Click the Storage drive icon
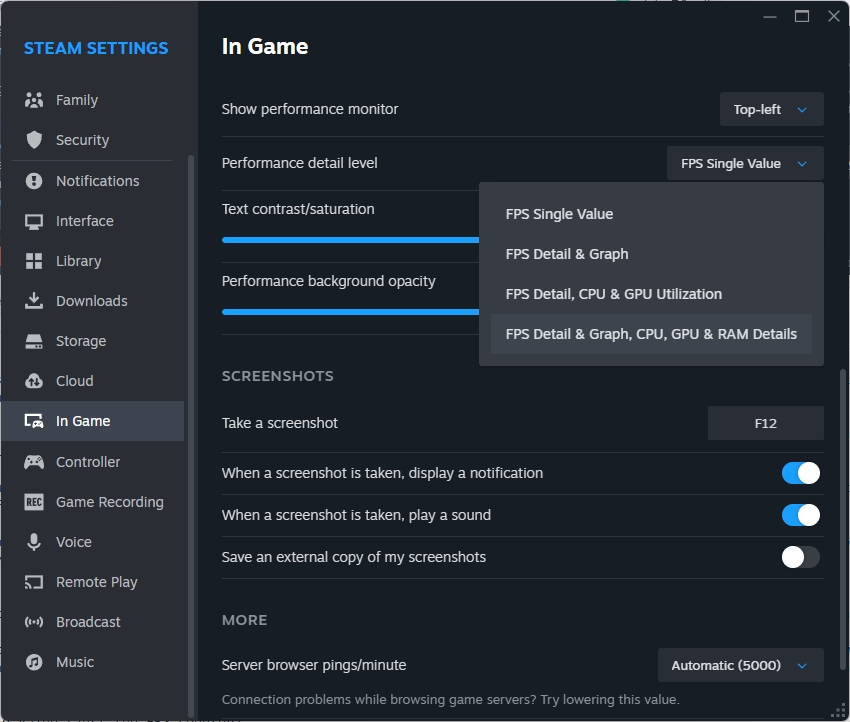This screenshot has height=722, width=850. coord(34,341)
